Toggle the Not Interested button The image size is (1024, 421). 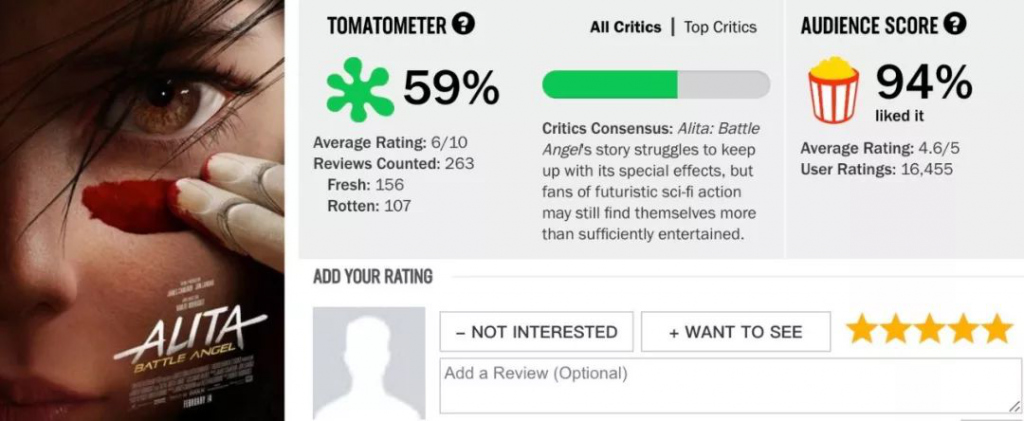(536, 332)
